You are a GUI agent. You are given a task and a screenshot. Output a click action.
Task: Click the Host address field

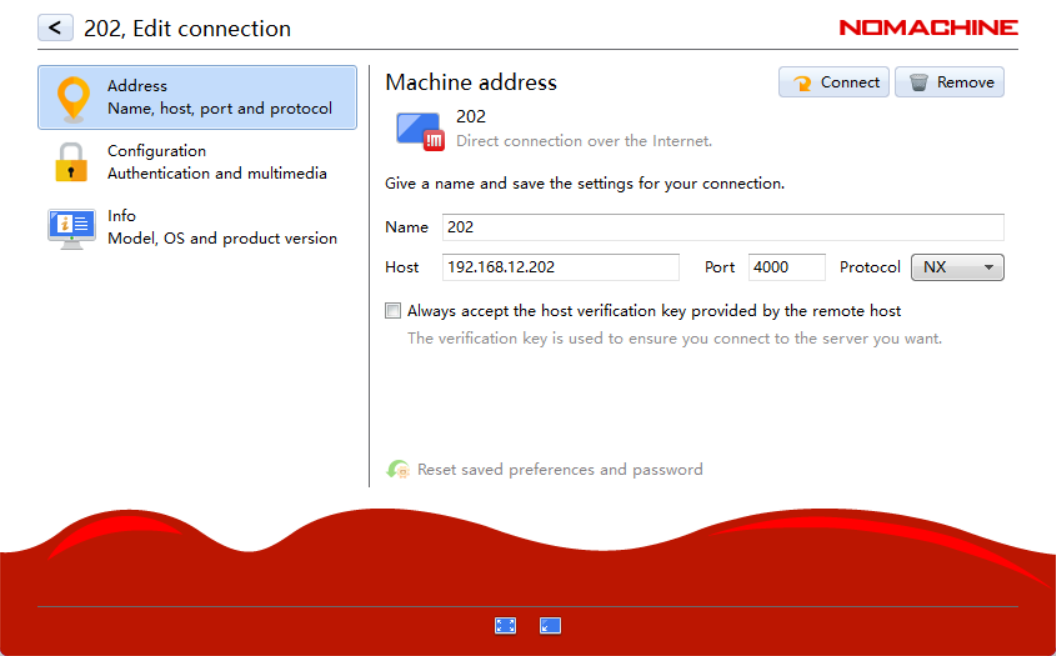pyautogui.click(x=560, y=267)
